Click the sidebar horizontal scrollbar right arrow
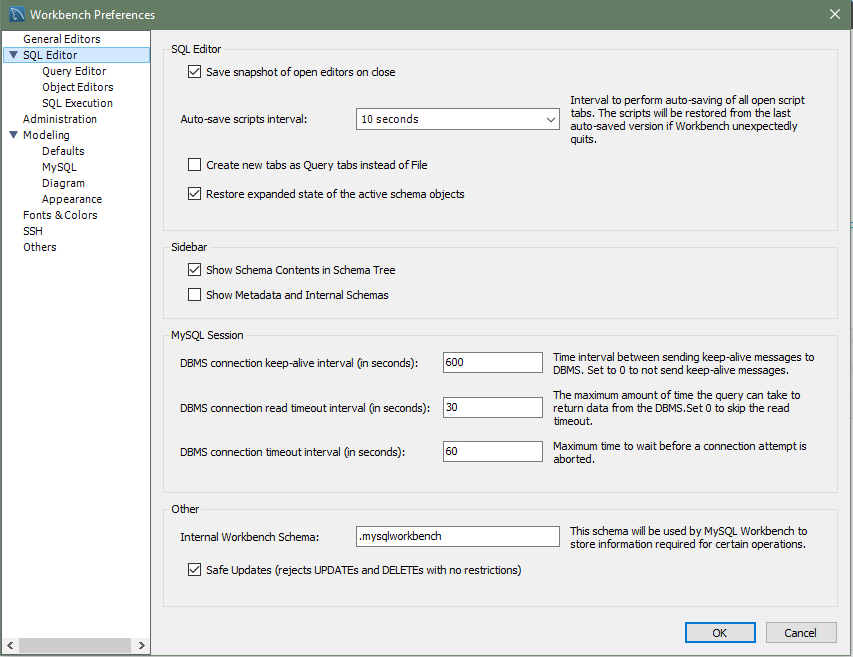The image size is (853, 657). click(141, 646)
